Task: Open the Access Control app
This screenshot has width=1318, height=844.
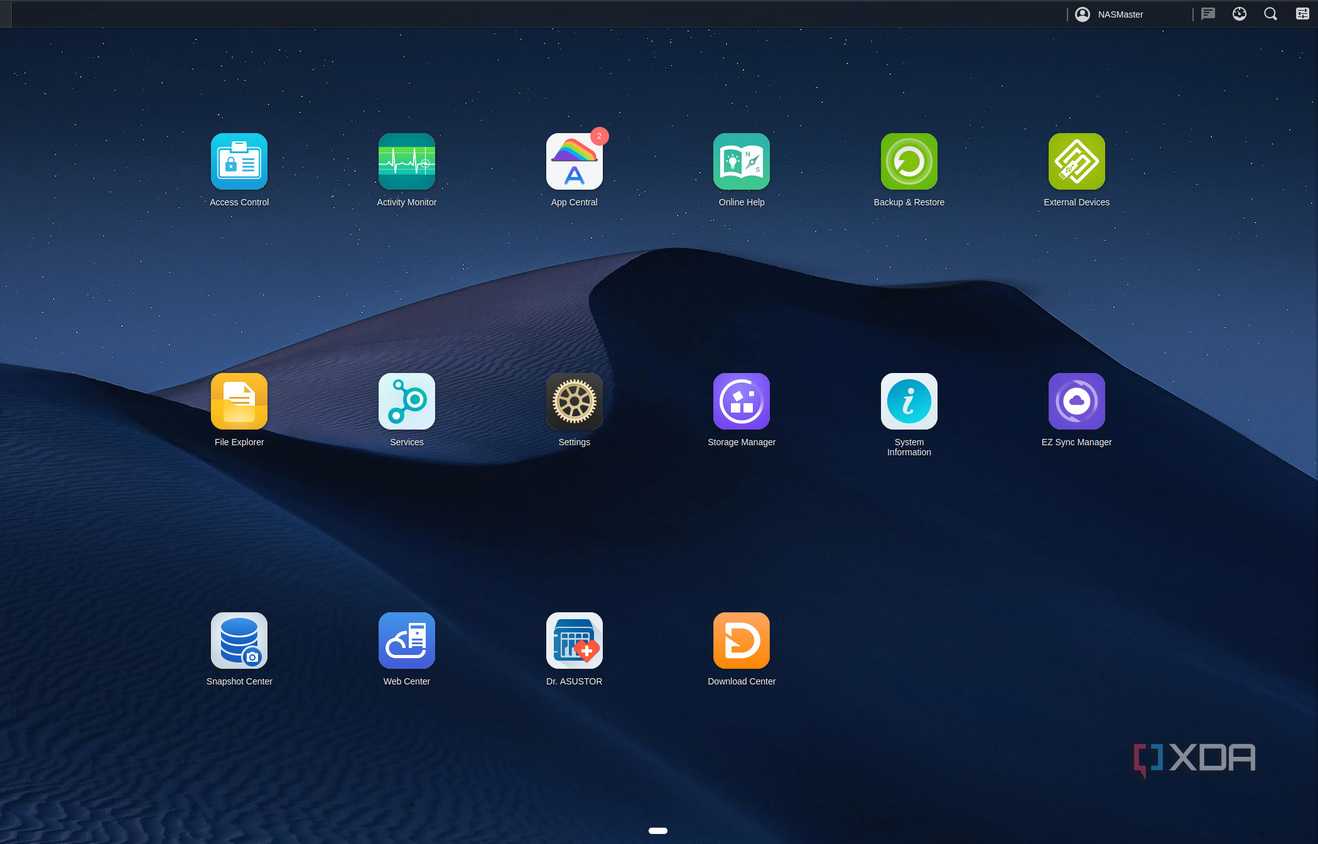Action: pyautogui.click(x=239, y=161)
